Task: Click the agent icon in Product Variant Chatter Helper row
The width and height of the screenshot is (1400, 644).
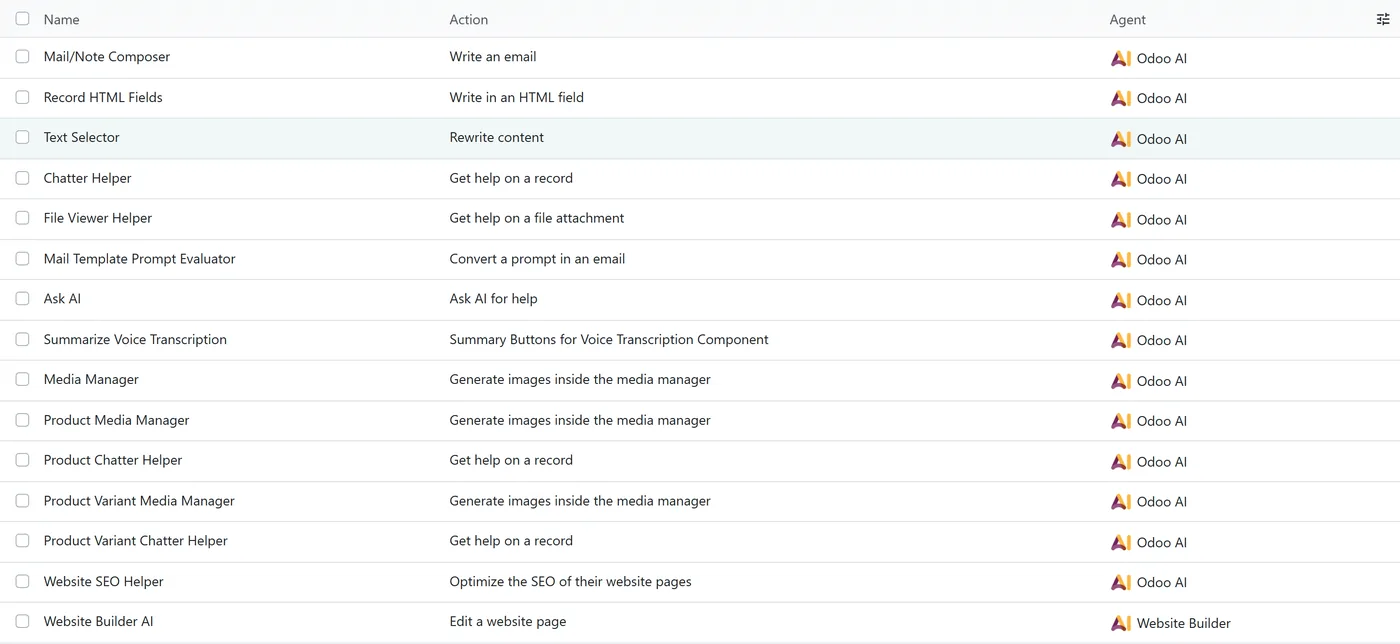Action: [x=1121, y=542]
